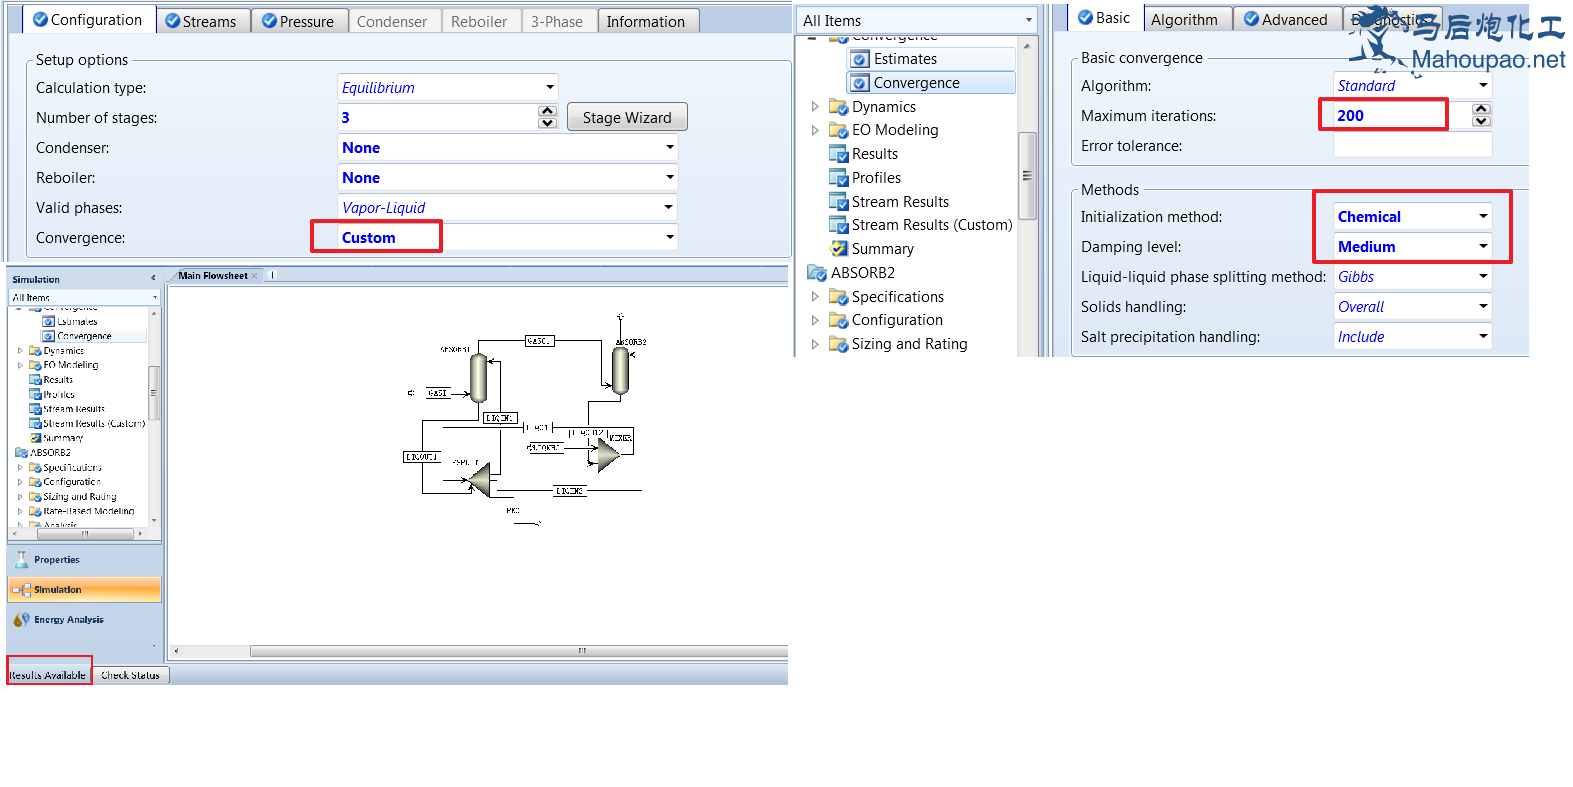The width and height of the screenshot is (1573, 787).
Task: Switch to the Pressure tab
Action: [298, 21]
